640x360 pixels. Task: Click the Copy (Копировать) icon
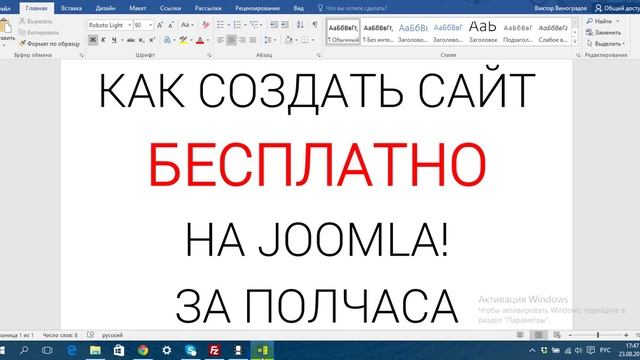pos(22,32)
